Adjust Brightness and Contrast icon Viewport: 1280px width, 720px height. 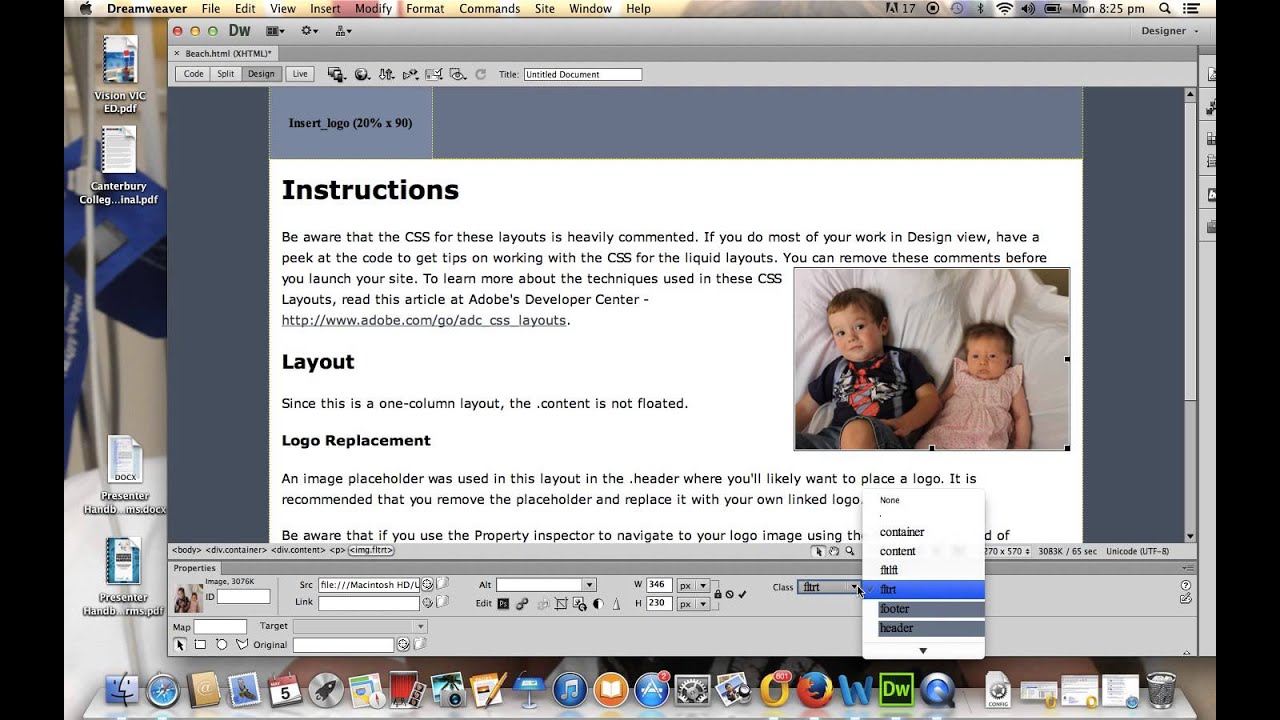click(x=598, y=604)
